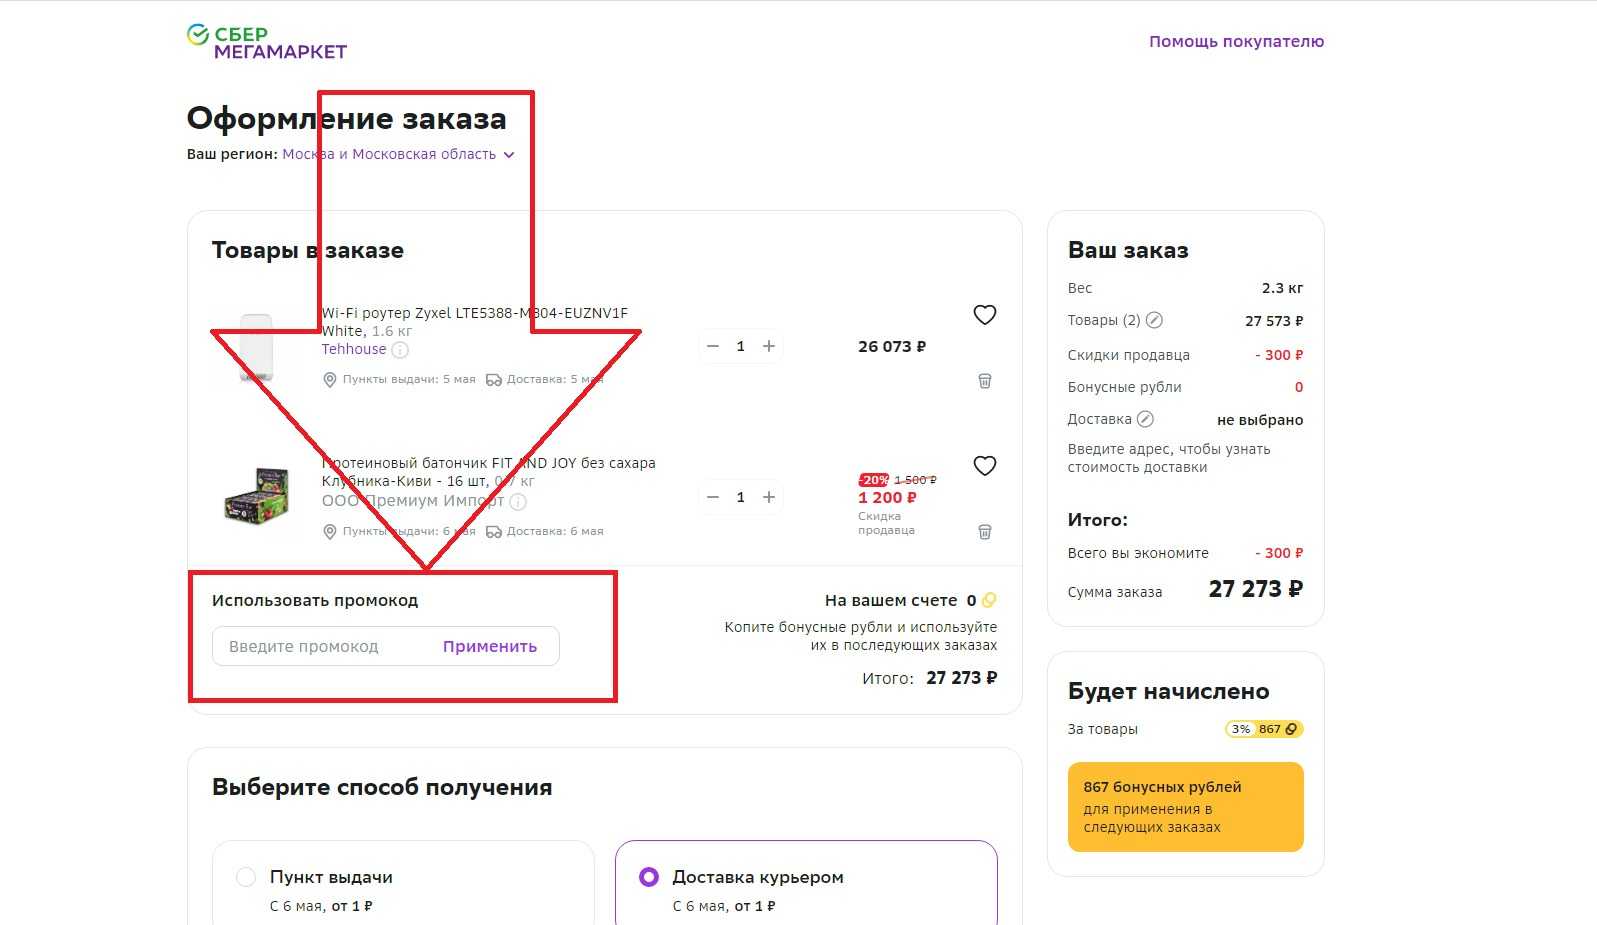
Task: Click the не выбрано delivery status text
Action: pos(1260,420)
